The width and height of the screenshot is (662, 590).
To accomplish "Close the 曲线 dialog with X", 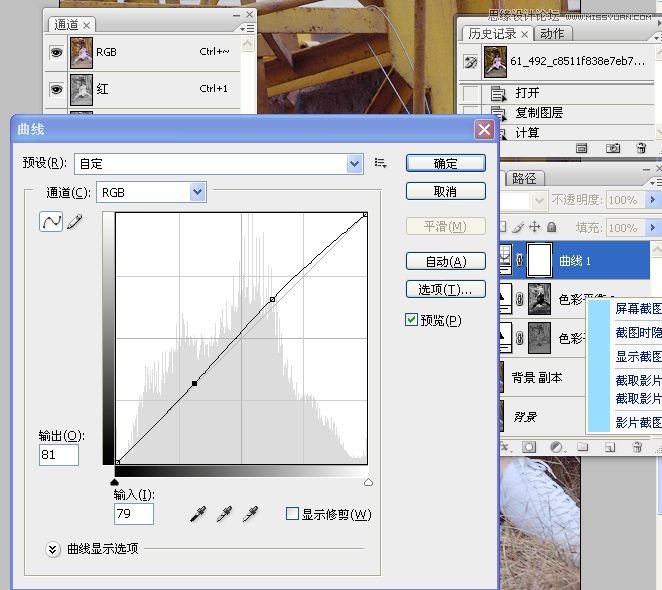I will 484,129.
